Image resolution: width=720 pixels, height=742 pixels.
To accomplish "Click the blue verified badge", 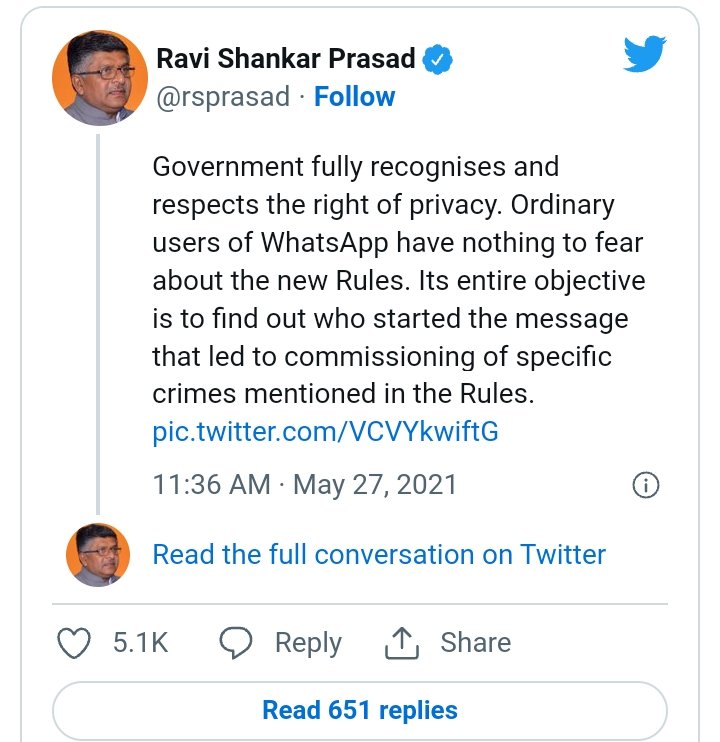I will 437,59.
